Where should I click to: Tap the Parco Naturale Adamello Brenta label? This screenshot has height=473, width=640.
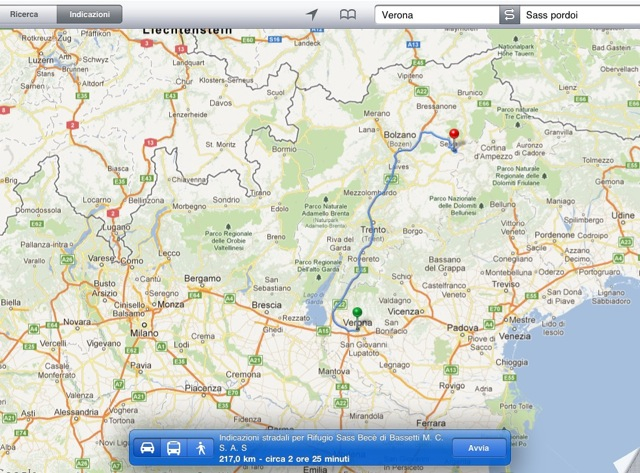click(x=326, y=210)
